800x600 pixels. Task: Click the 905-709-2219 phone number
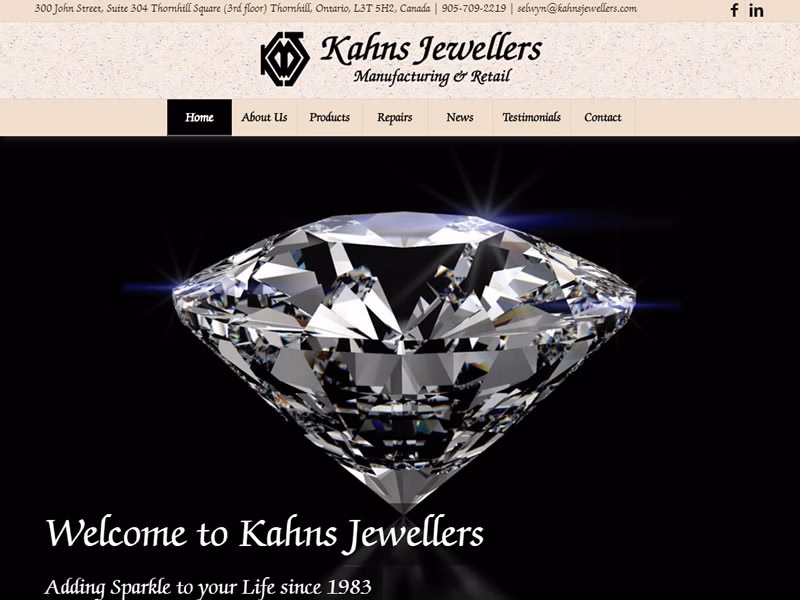click(473, 9)
